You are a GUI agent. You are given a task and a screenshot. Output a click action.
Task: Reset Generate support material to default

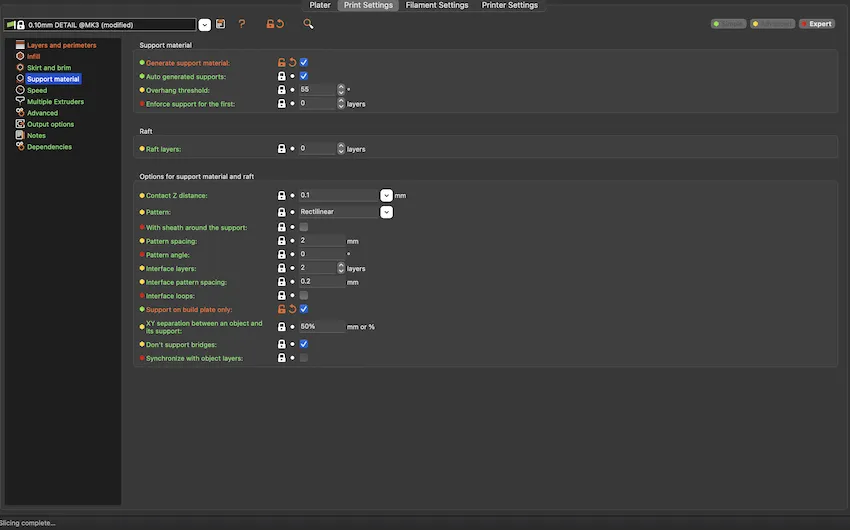pos(293,62)
